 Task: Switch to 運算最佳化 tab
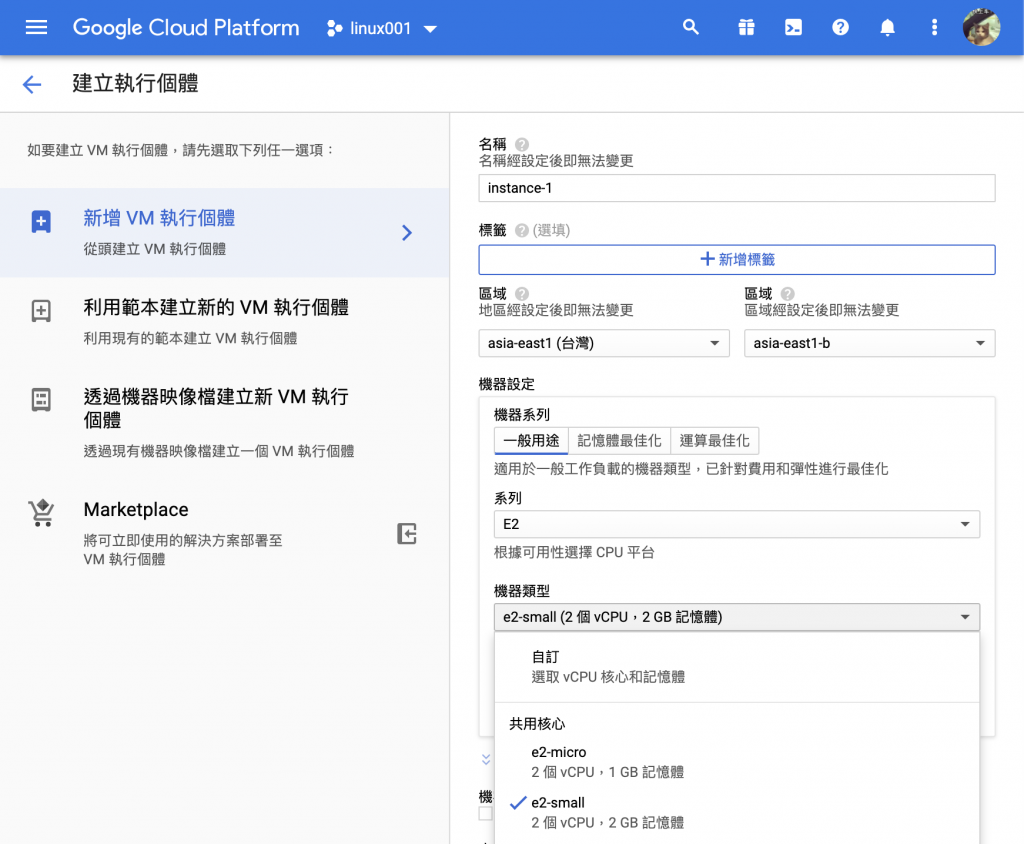714,440
